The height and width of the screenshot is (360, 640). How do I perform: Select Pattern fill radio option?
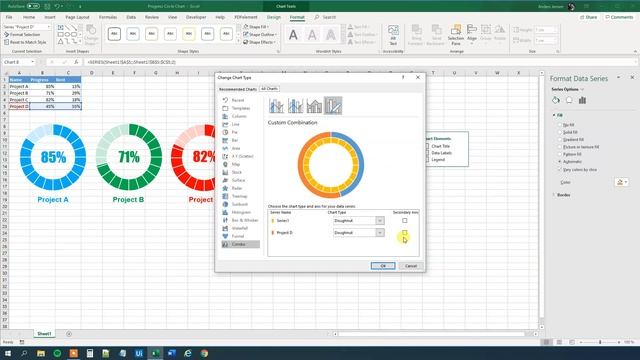(x=560, y=154)
